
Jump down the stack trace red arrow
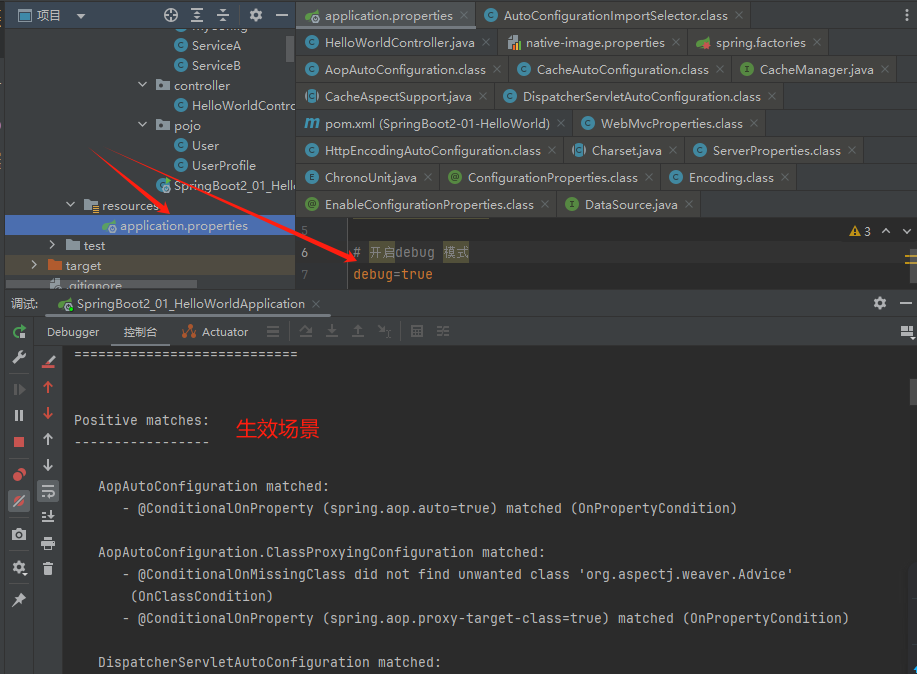(48, 413)
